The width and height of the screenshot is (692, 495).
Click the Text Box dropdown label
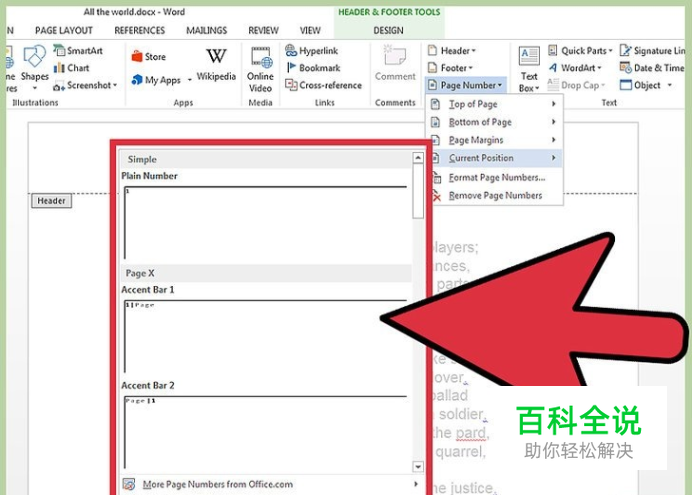(529, 82)
